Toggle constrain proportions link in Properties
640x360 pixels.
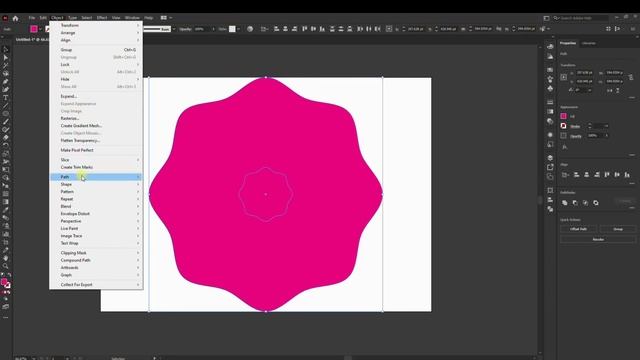coord(631,77)
